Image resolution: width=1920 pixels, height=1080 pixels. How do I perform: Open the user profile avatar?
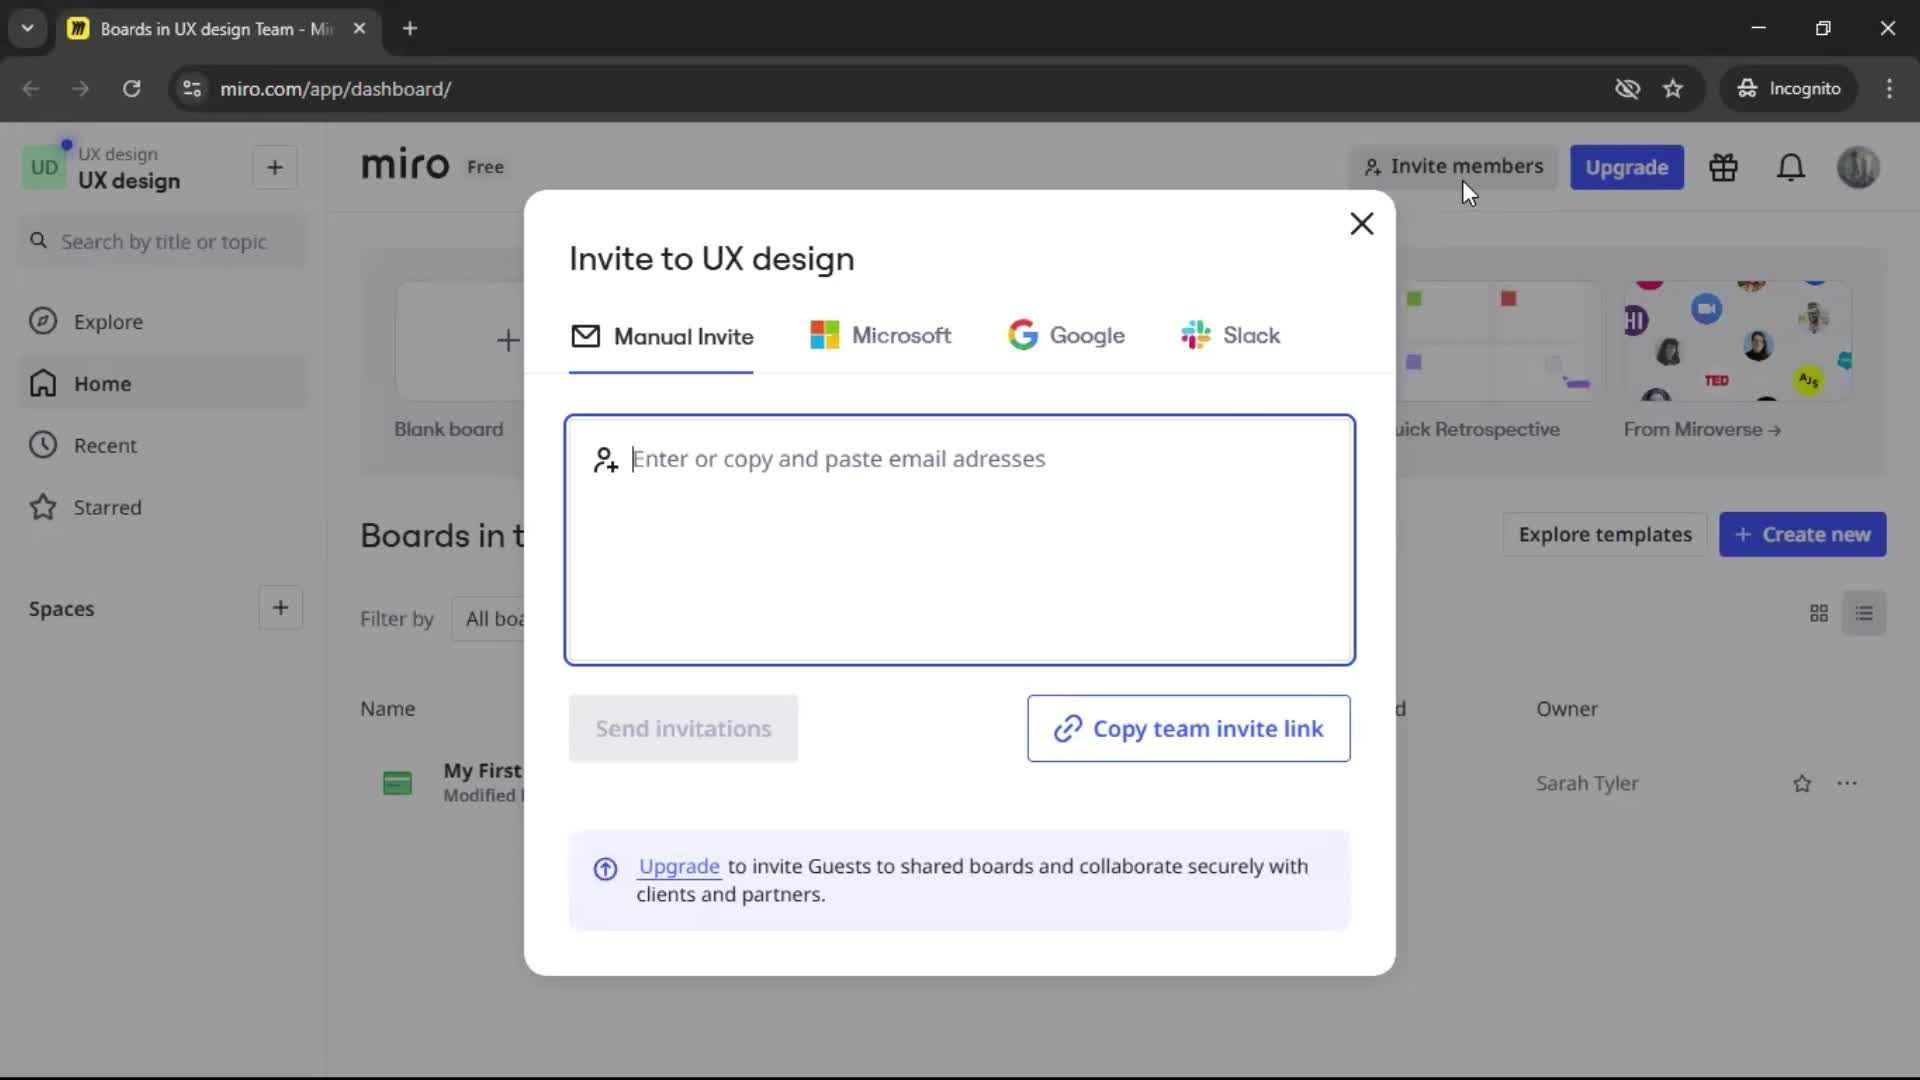(x=1858, y=167)
